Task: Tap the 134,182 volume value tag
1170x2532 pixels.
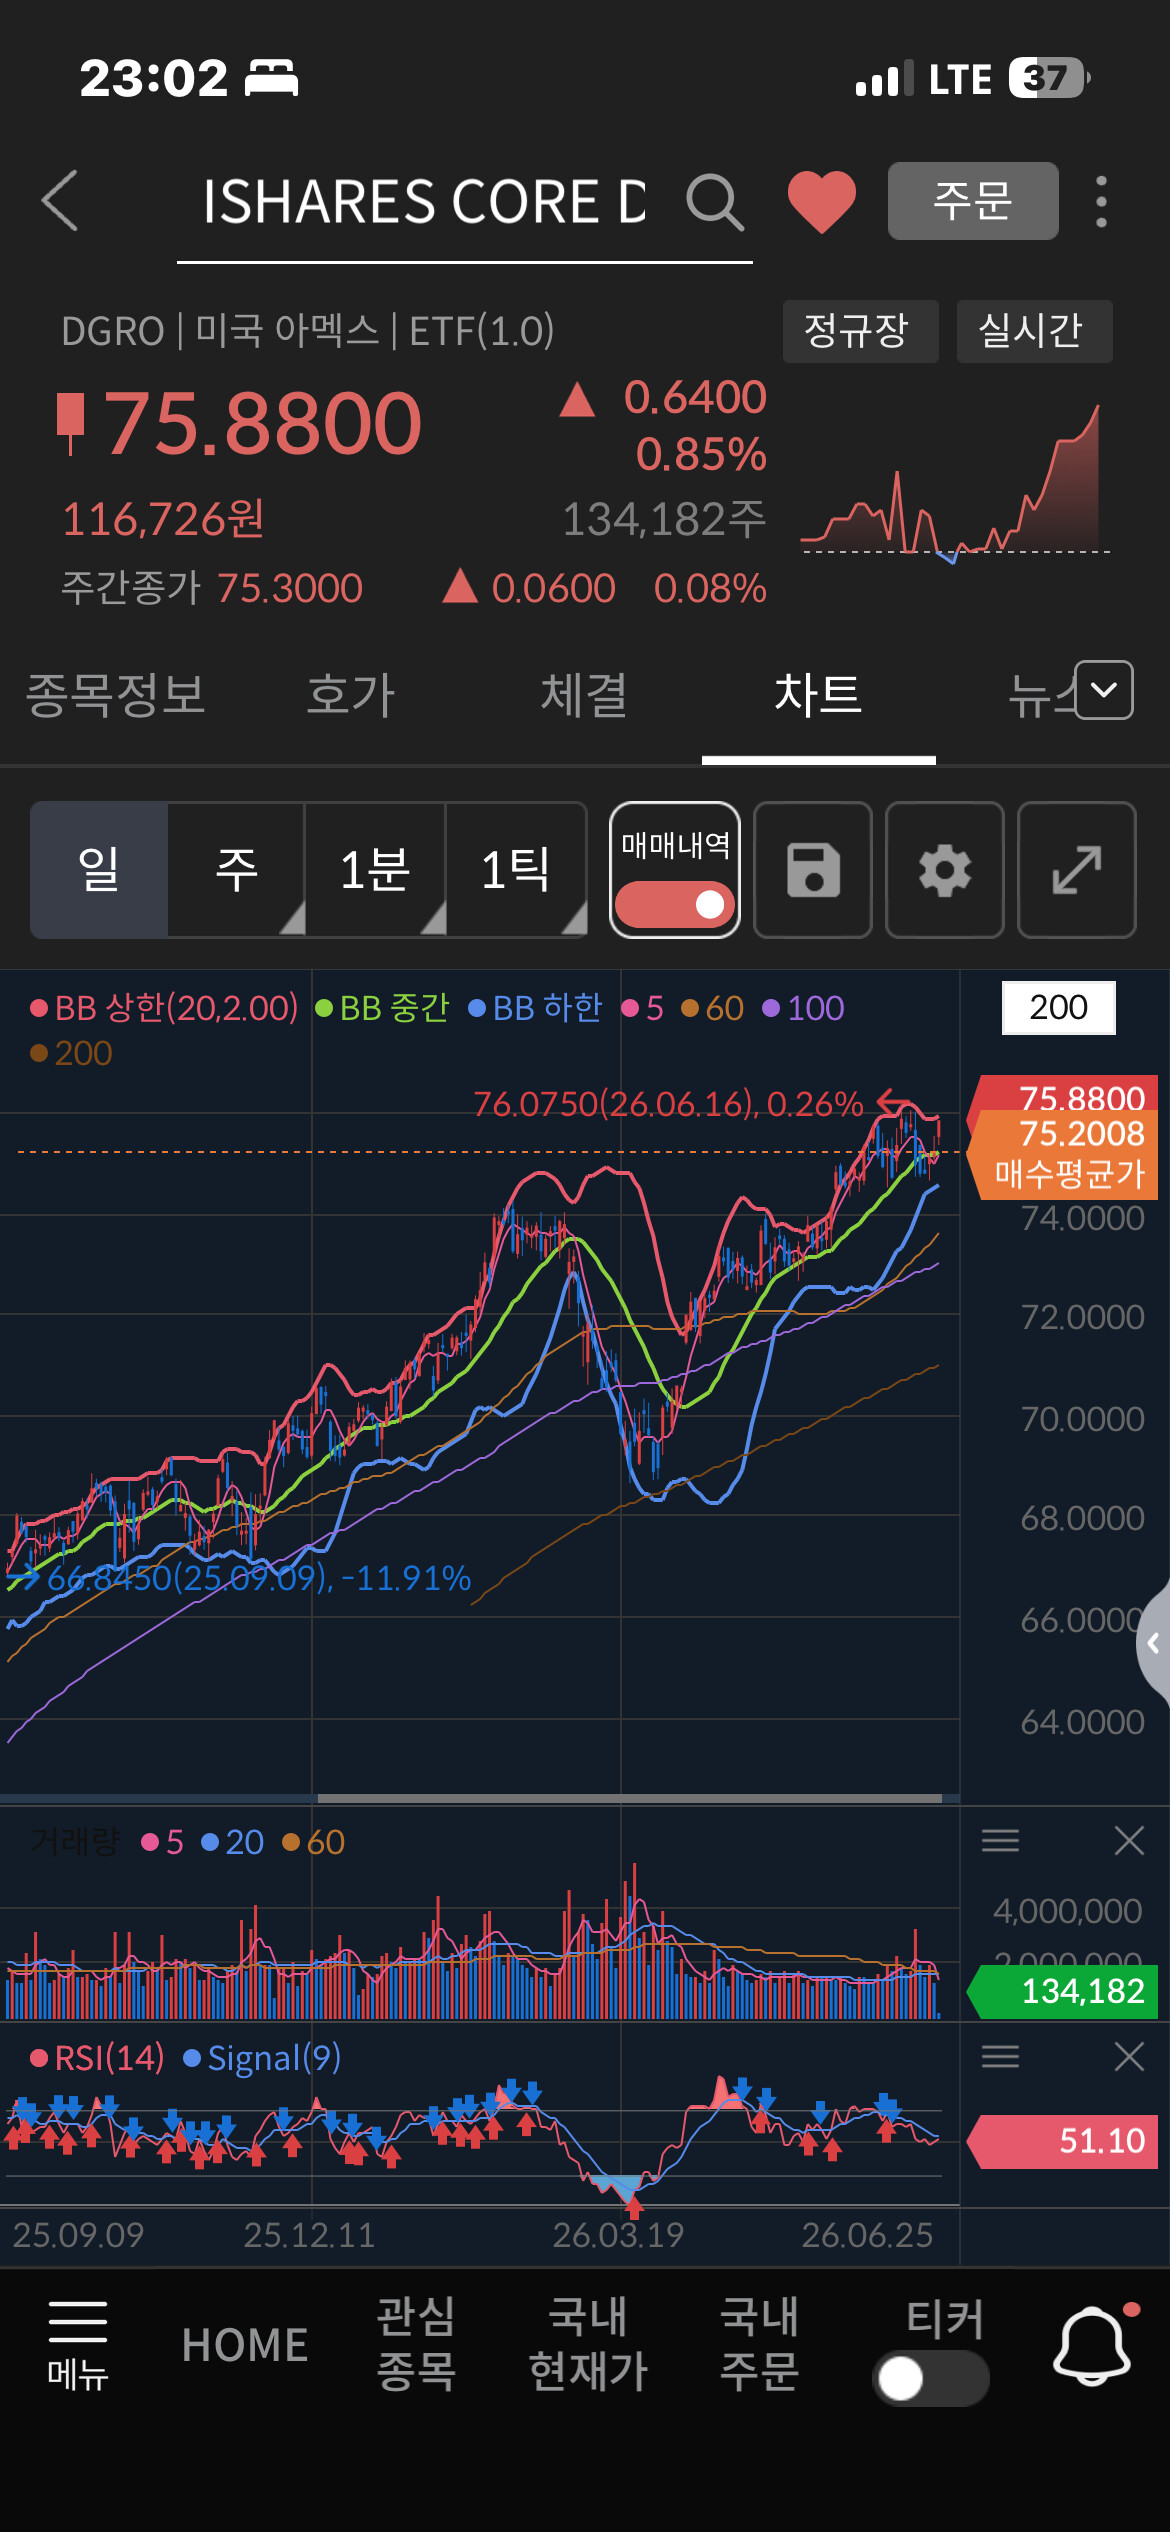Action: [1064, 1991]
